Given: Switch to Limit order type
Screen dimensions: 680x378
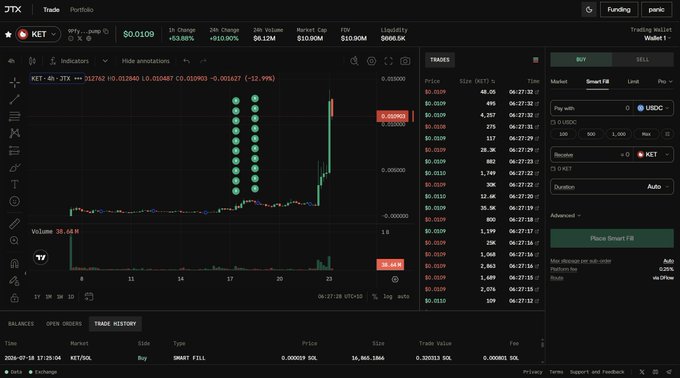Looking at the screenshot, I should pyautogui.click(x=633, y=81).
